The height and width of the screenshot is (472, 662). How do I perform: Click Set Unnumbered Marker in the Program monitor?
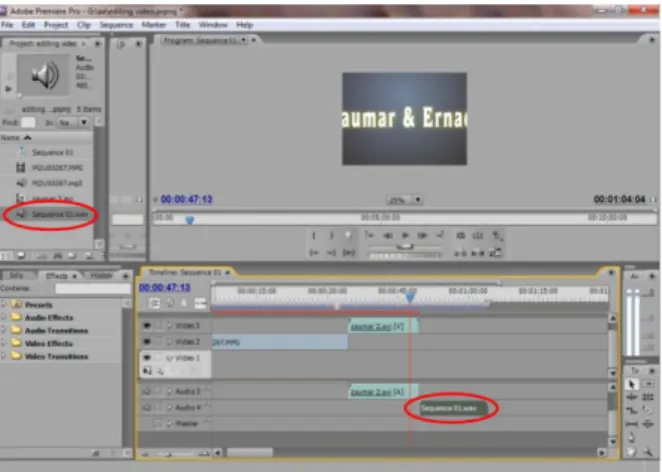348,236
